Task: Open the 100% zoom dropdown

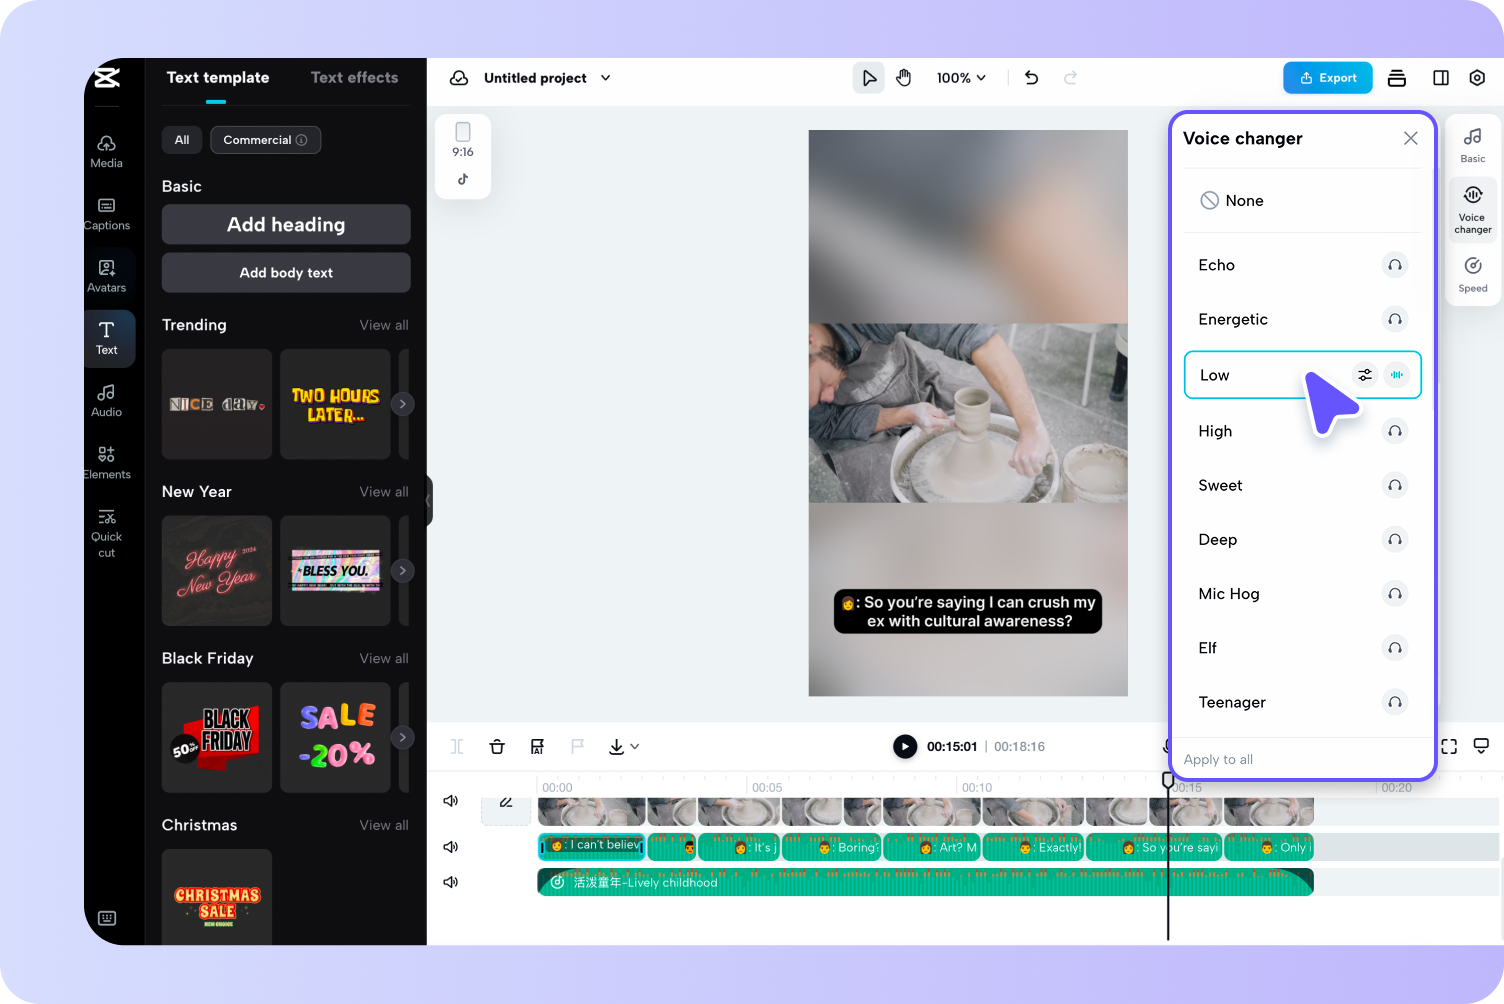Action: (961, 78)
